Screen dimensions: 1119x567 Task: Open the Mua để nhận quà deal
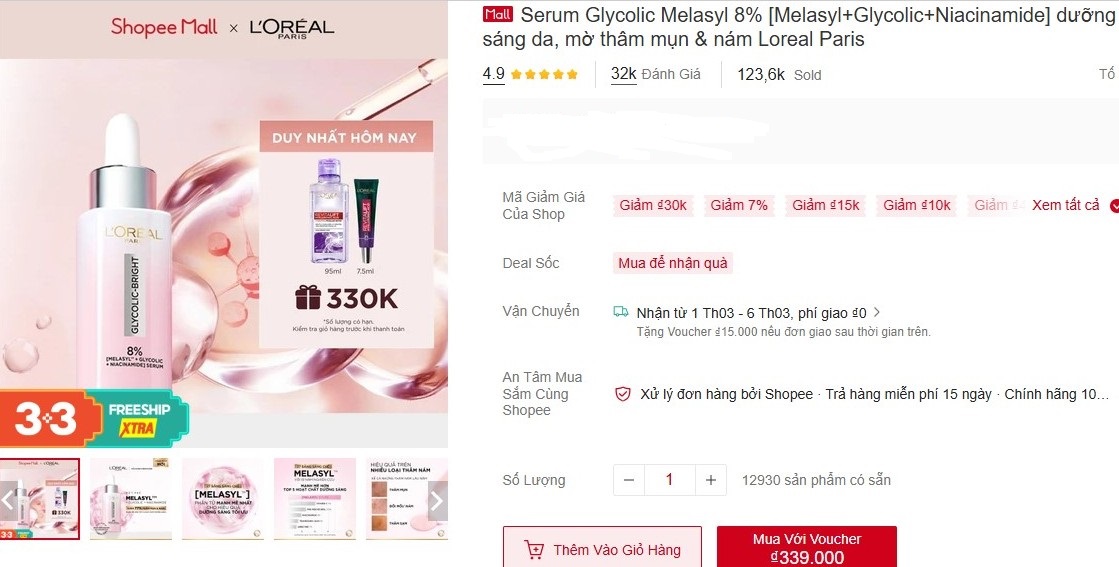pos(673,263)
